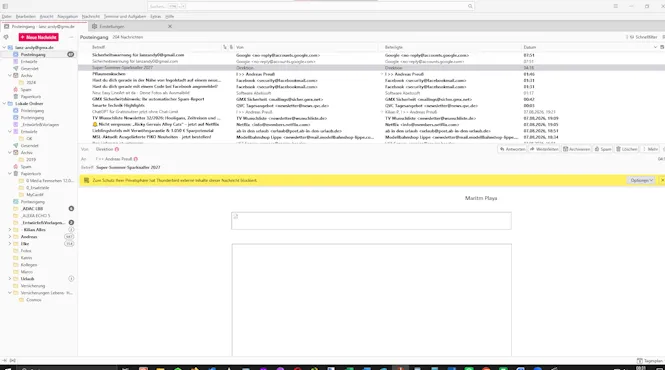Open the Datei menu
665x370 pixels.
(6, 17)
